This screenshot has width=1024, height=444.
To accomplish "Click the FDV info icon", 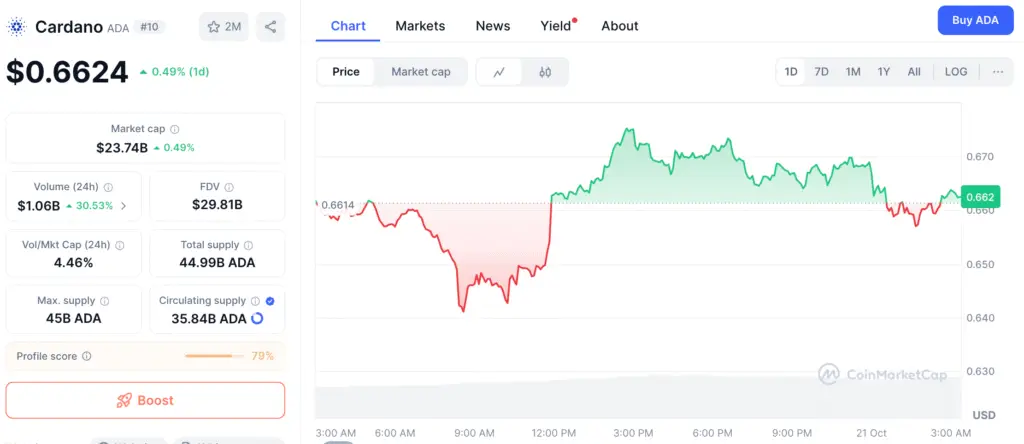I will click(230, 187).
